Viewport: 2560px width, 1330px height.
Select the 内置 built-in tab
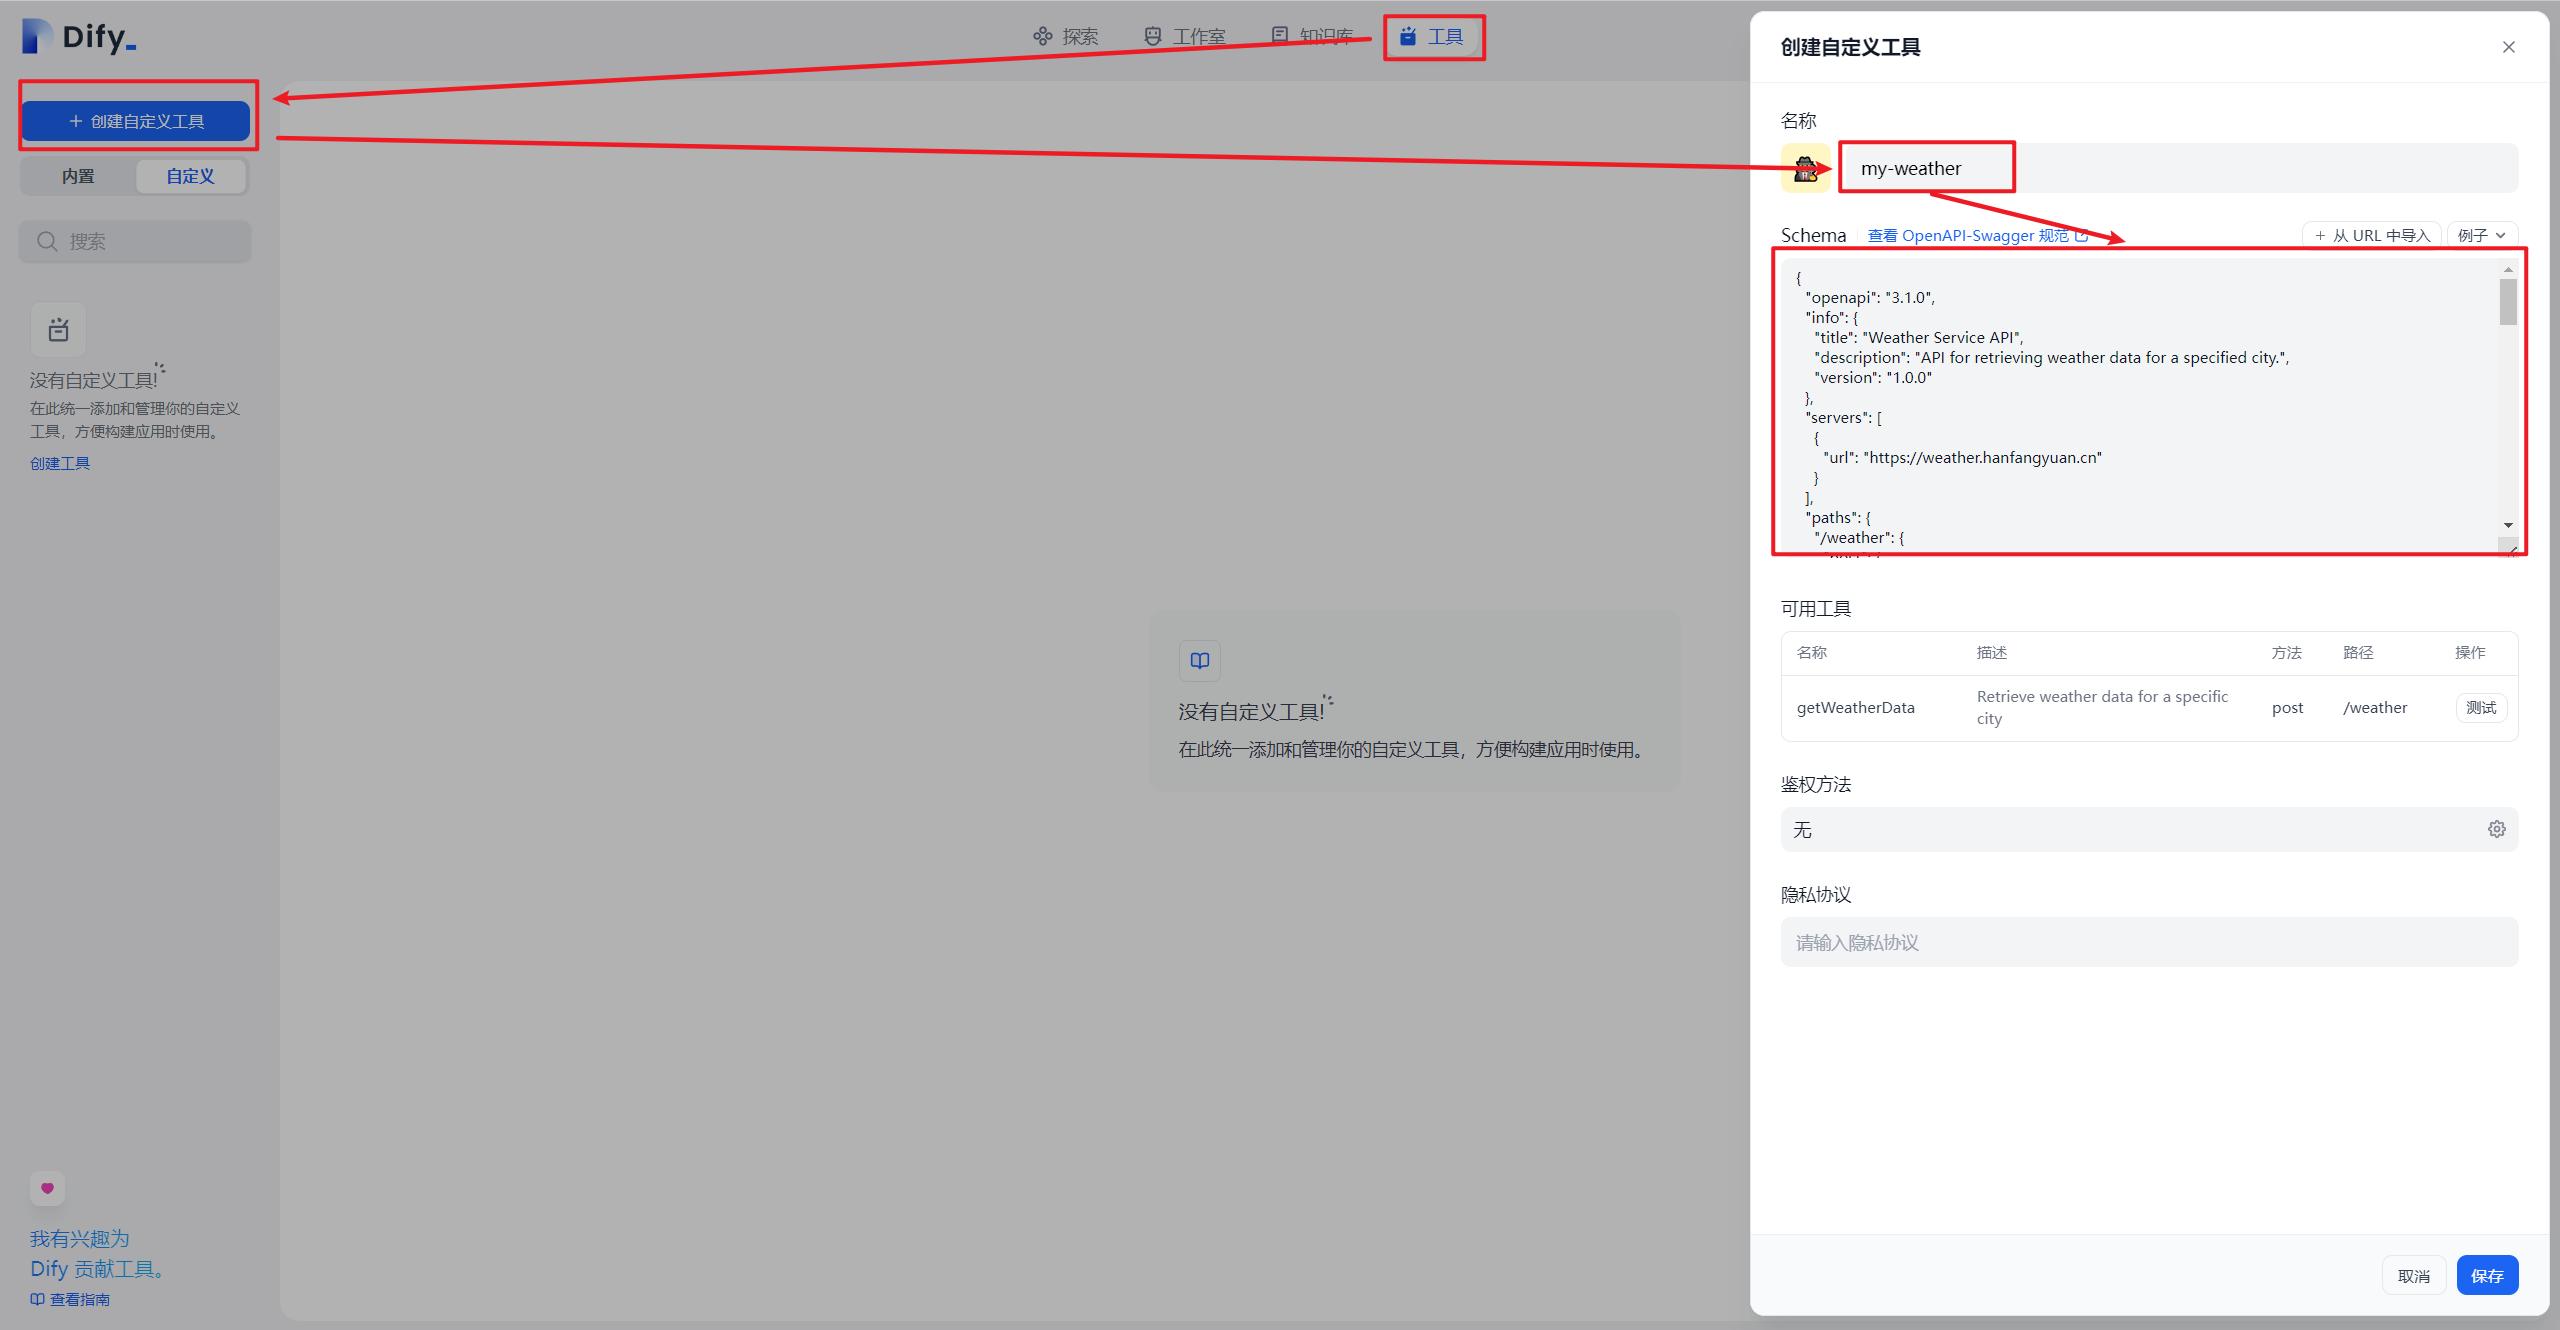coord(78,176)
